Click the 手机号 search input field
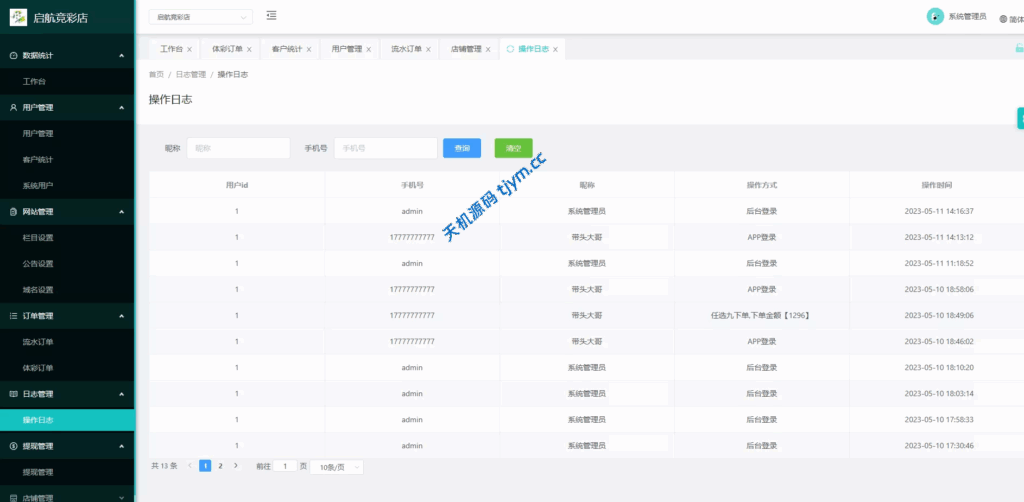 (385, 148)
